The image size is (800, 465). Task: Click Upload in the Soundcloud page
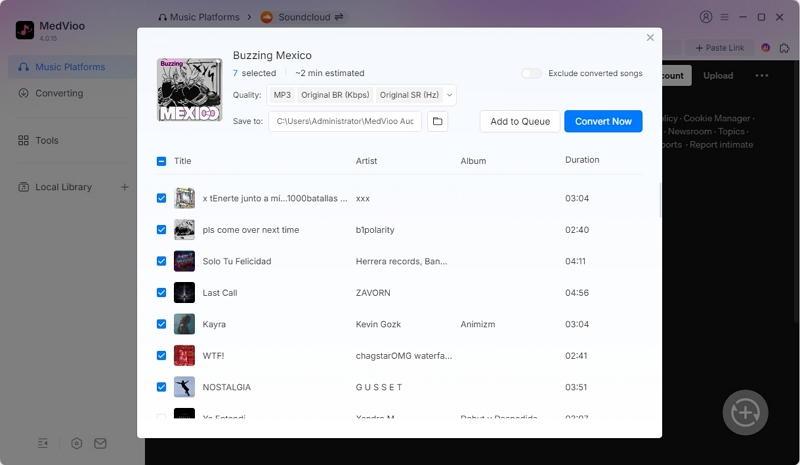coord(718,76)
